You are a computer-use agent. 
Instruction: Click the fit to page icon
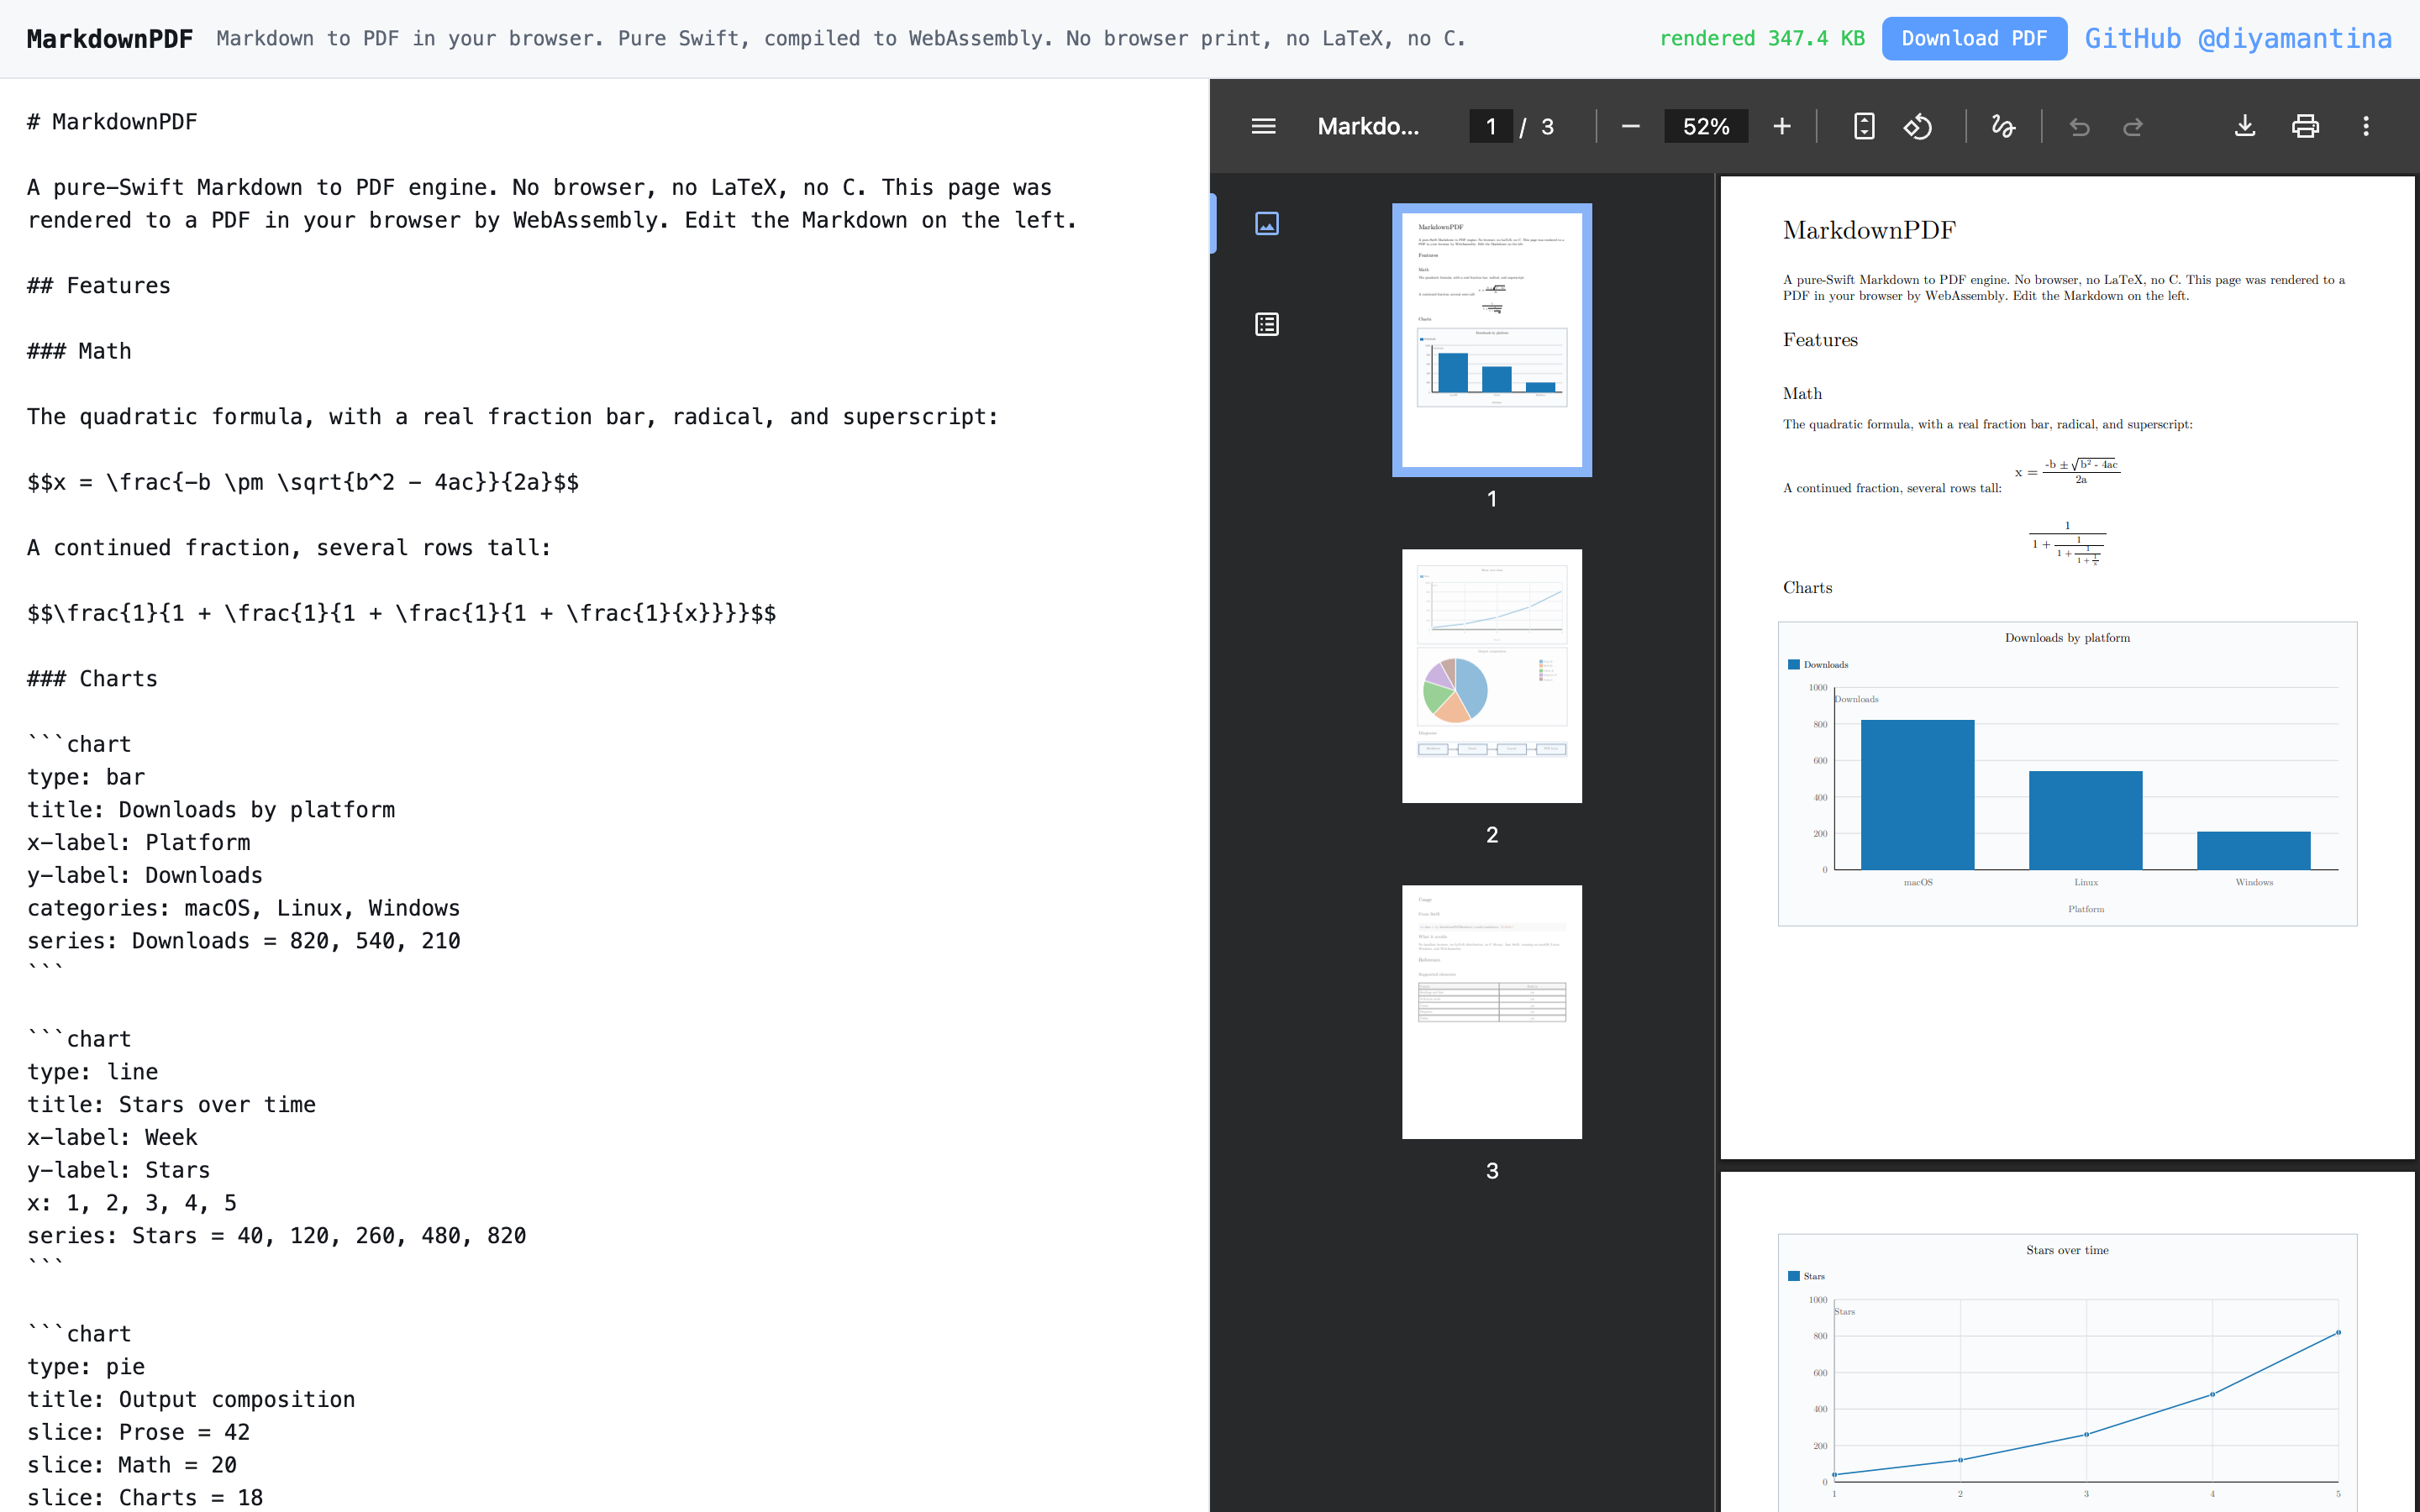tap(1864, 126)
